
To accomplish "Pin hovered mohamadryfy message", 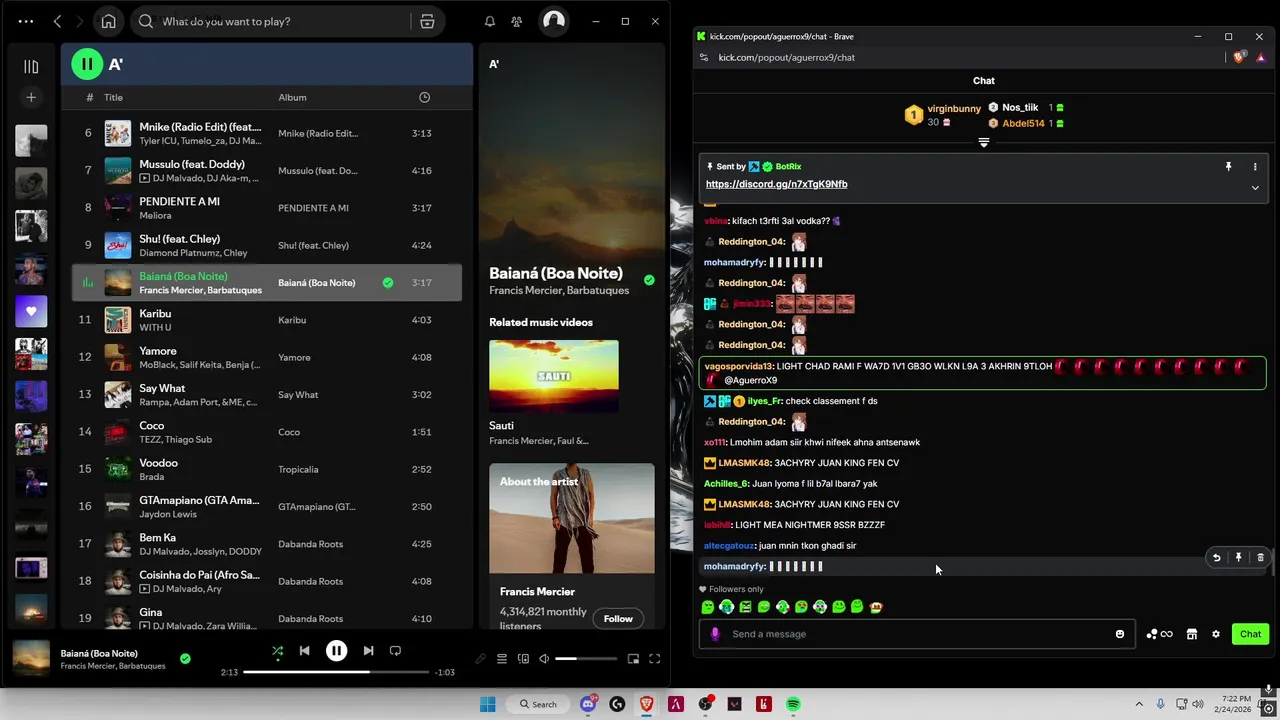I will (x=1238, y=558).
